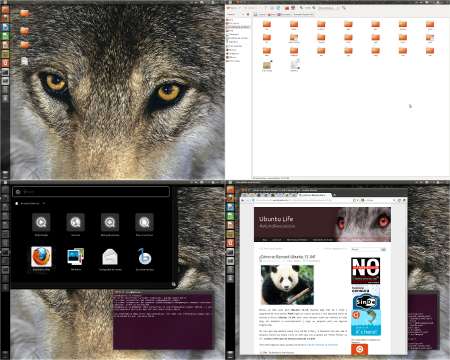Launch Firefox from the Dash shortcuts
Screen dimensions: 450x360
coord(41,256)
